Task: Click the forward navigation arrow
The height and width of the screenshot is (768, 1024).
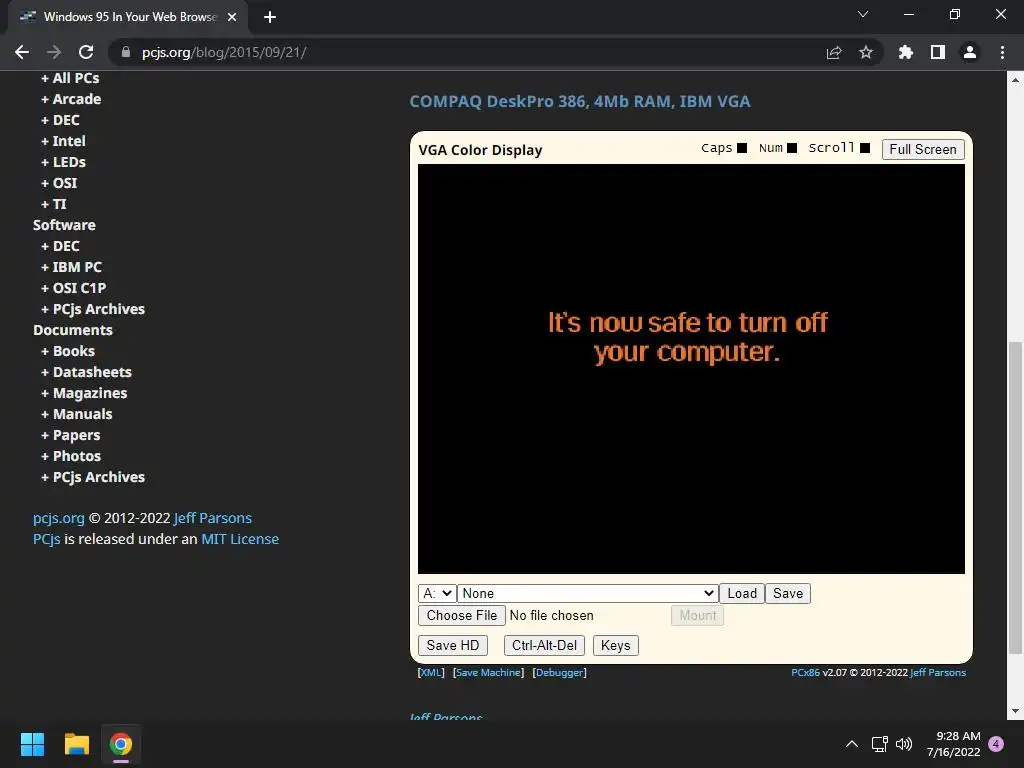Action: tap(54, 52)
